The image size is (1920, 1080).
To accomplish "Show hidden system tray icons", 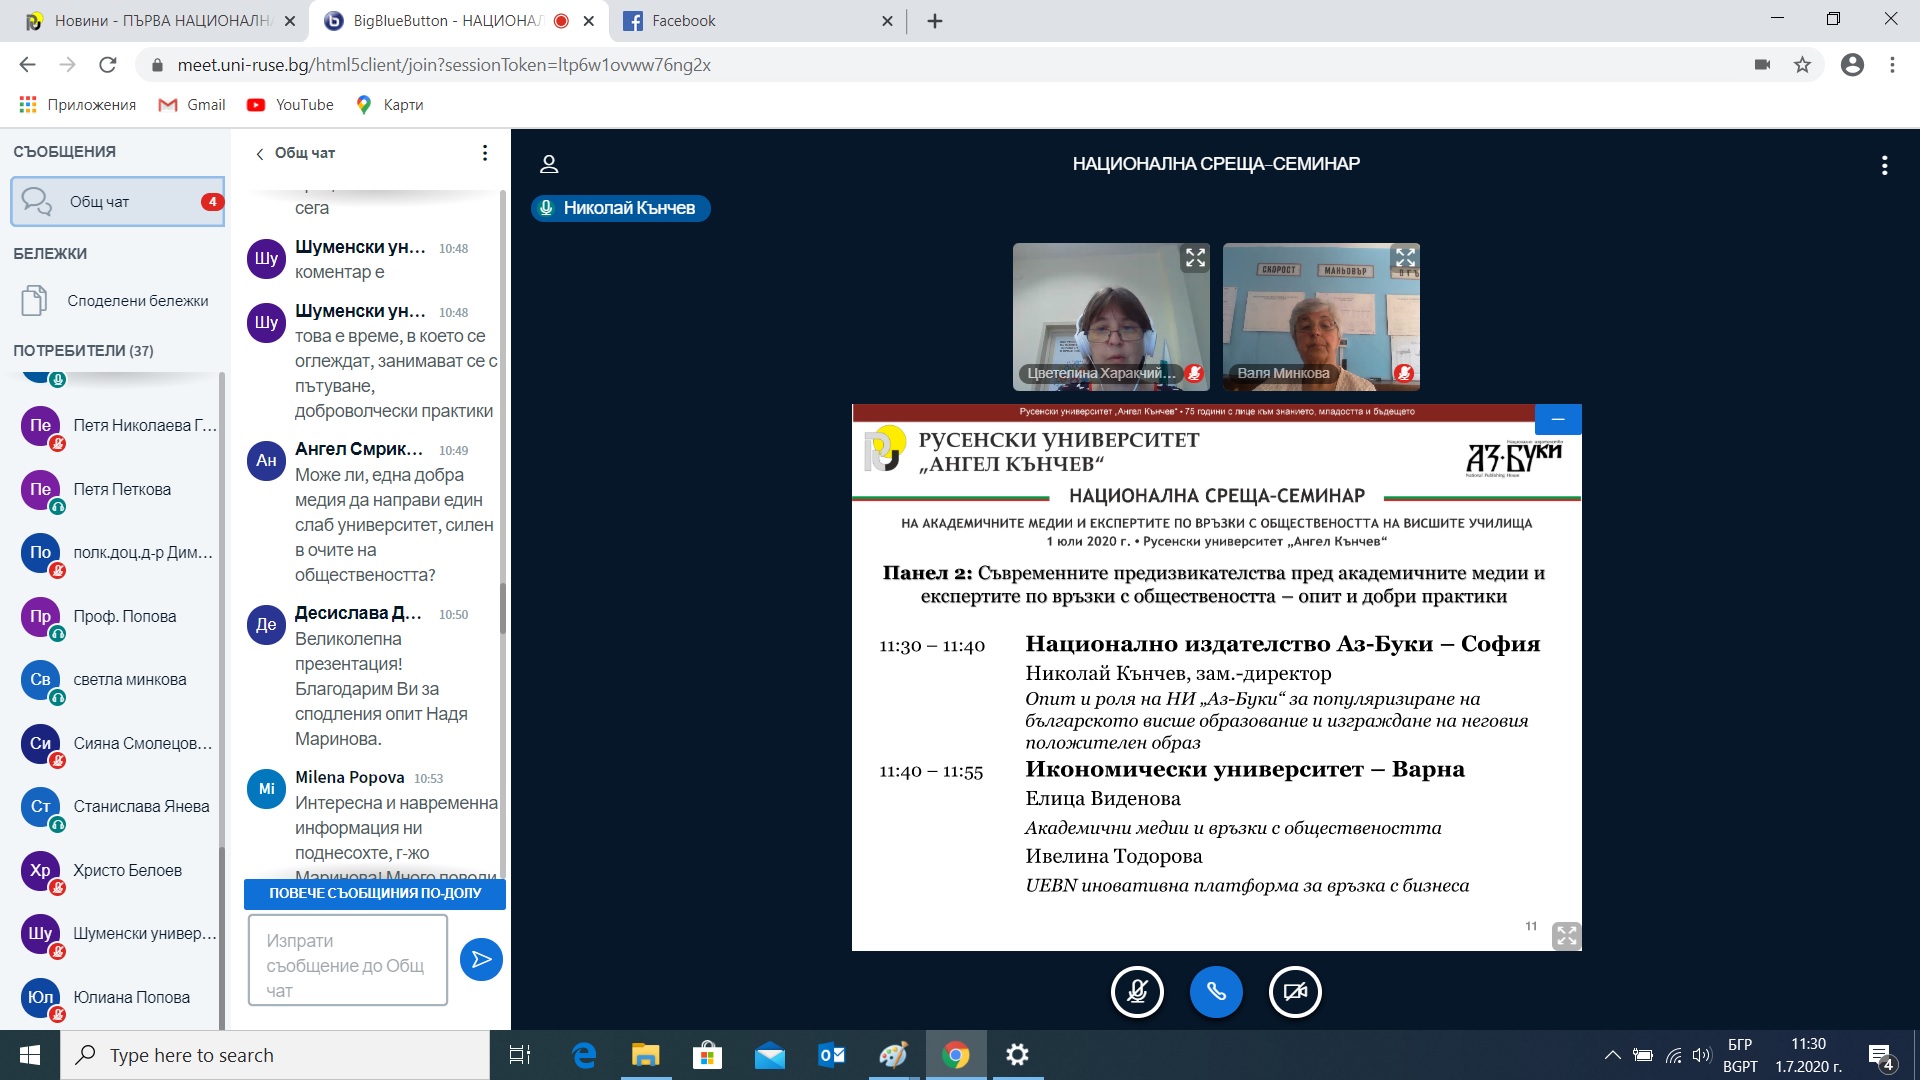I will point(1612,1056).
